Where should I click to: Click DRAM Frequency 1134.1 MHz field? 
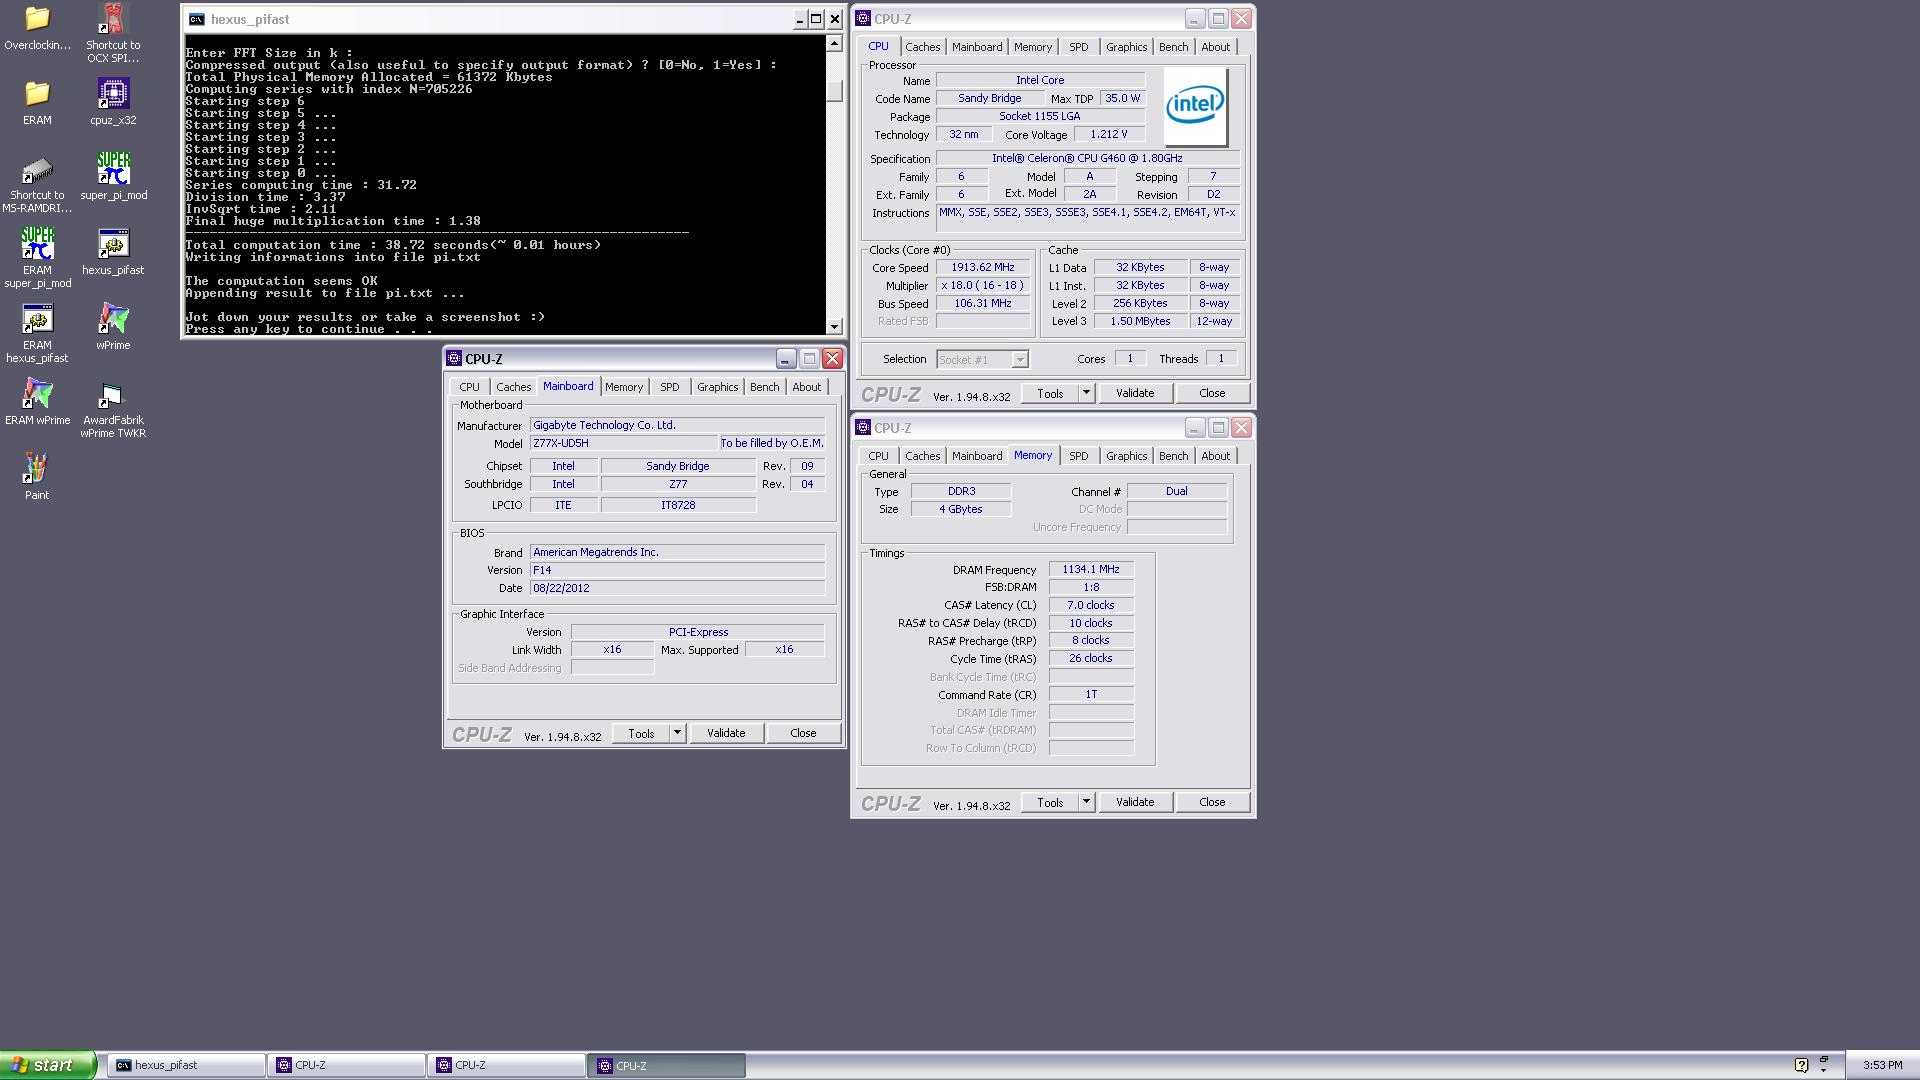(x=1091, y=569)
